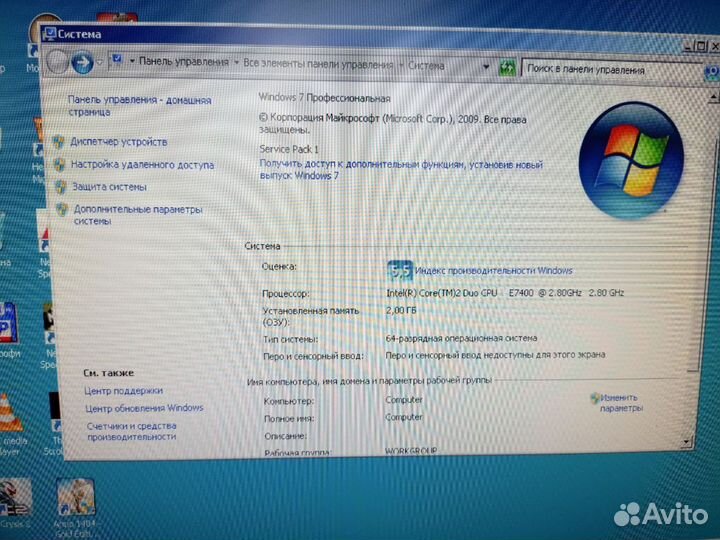
Task: Select 'Система' breadcrumb item
Action: coord(426,66)
